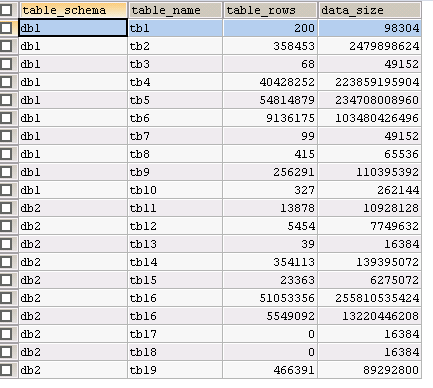
Task: Select the tb14 table_name cell
Action: pyautogui.click(x=175, y=262)
